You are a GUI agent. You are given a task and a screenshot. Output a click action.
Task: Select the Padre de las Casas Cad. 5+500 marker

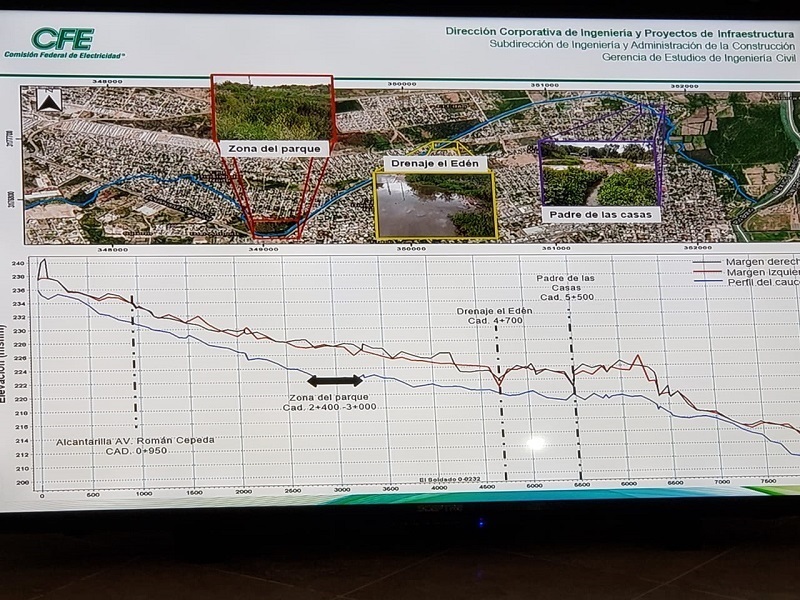(574, 400)
